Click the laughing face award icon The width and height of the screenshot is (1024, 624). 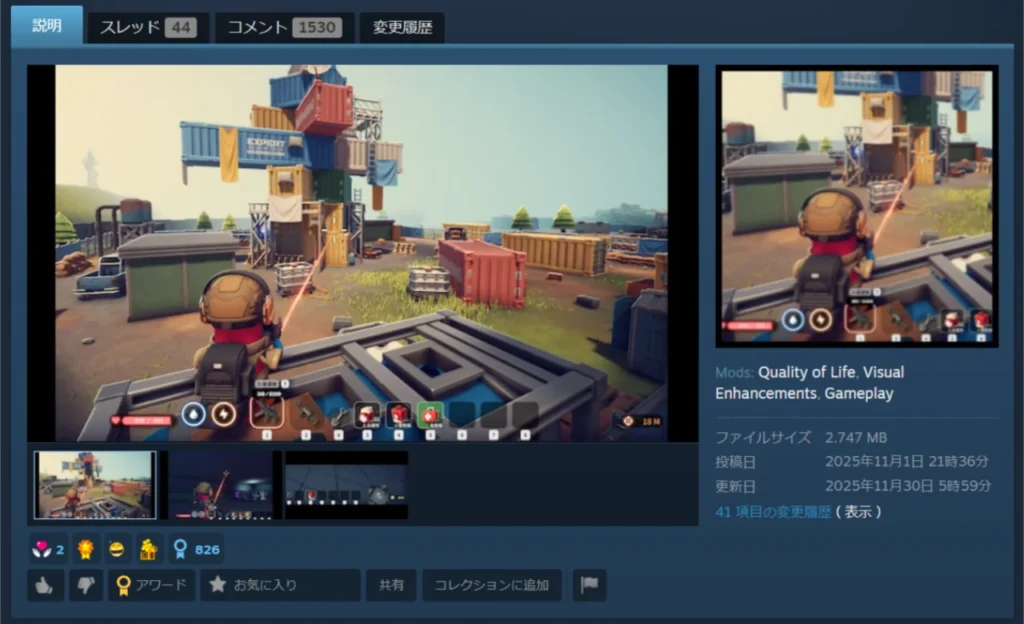point(117,549)
